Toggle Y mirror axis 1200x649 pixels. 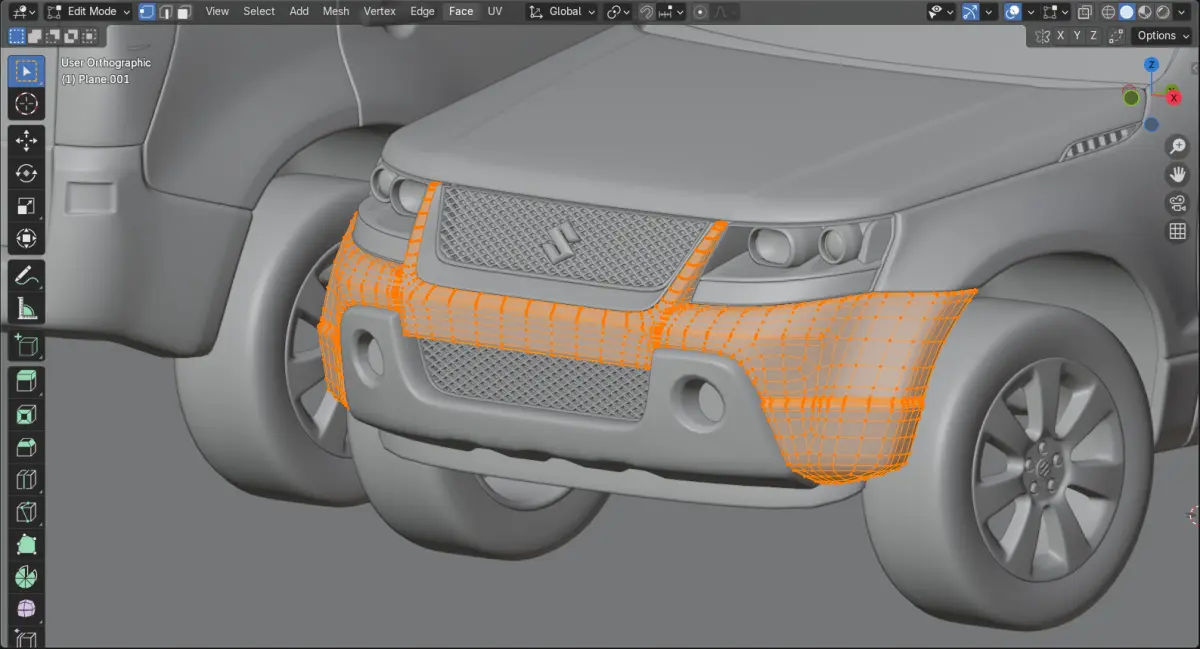(x=1077, y=36)
